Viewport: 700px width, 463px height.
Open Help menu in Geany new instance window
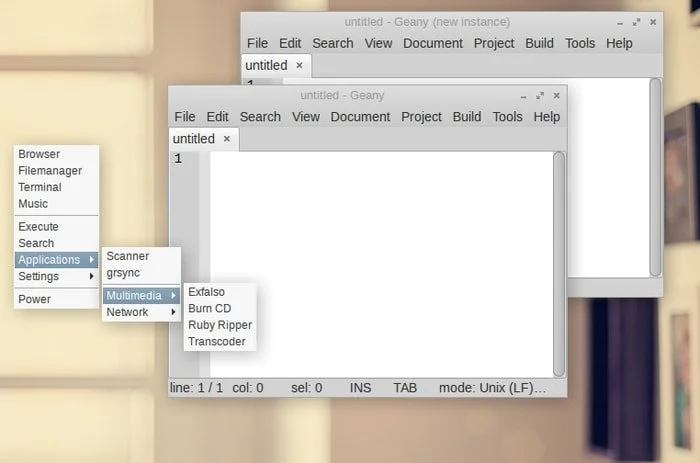point(619,43)
